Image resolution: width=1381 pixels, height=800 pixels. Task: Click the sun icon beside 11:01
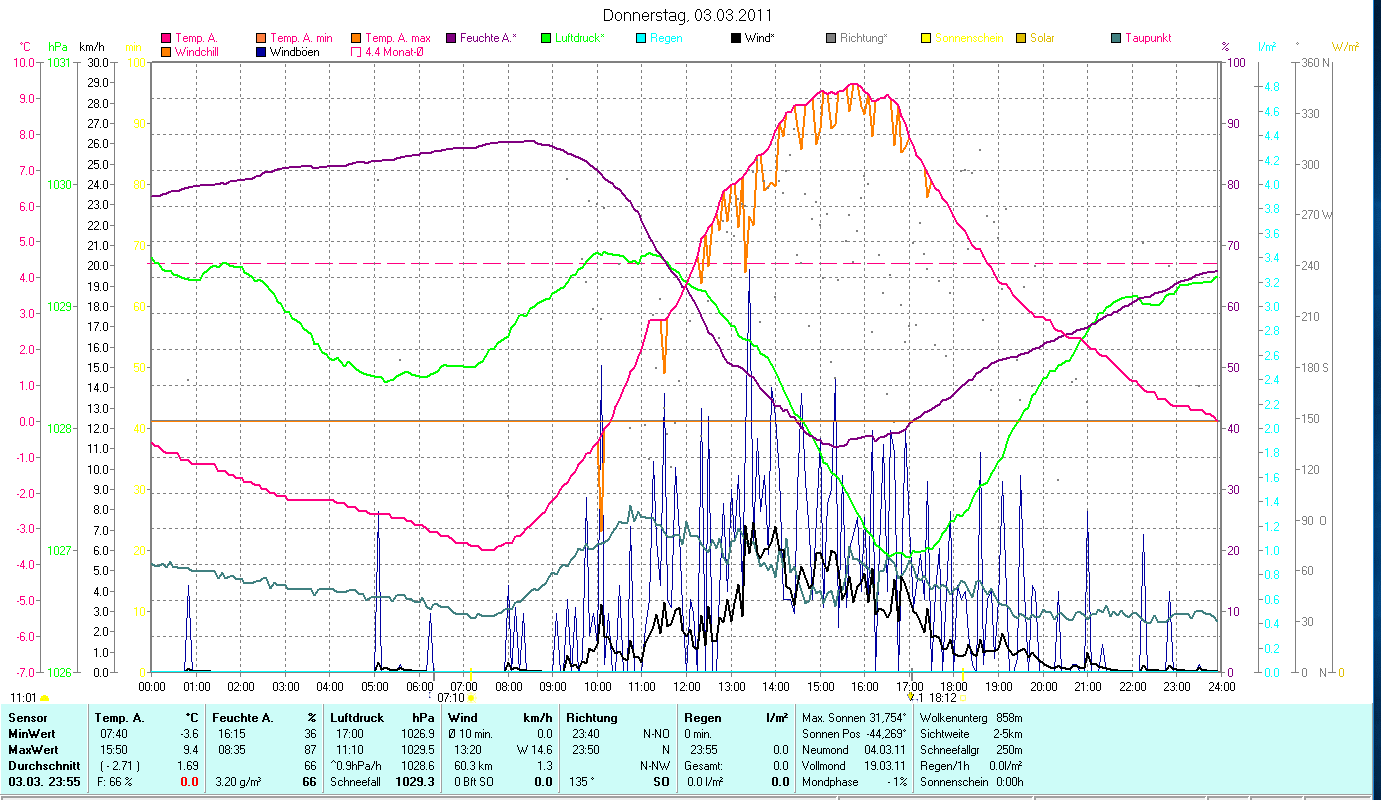click(45, 698)
